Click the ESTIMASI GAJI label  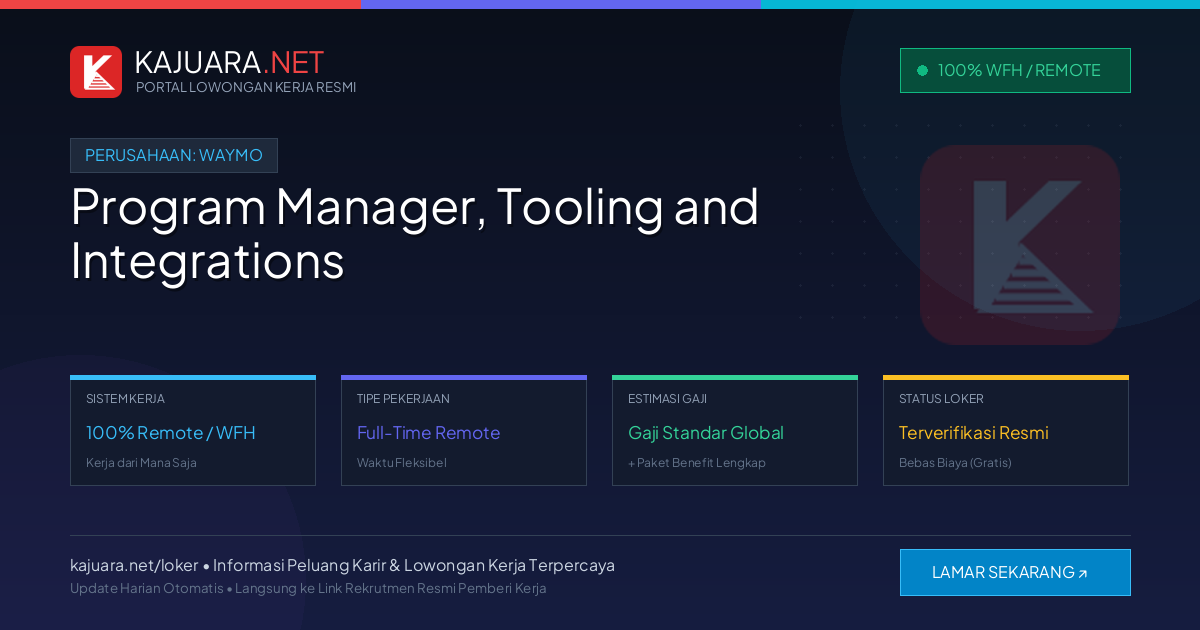click(x=667, y=398)
